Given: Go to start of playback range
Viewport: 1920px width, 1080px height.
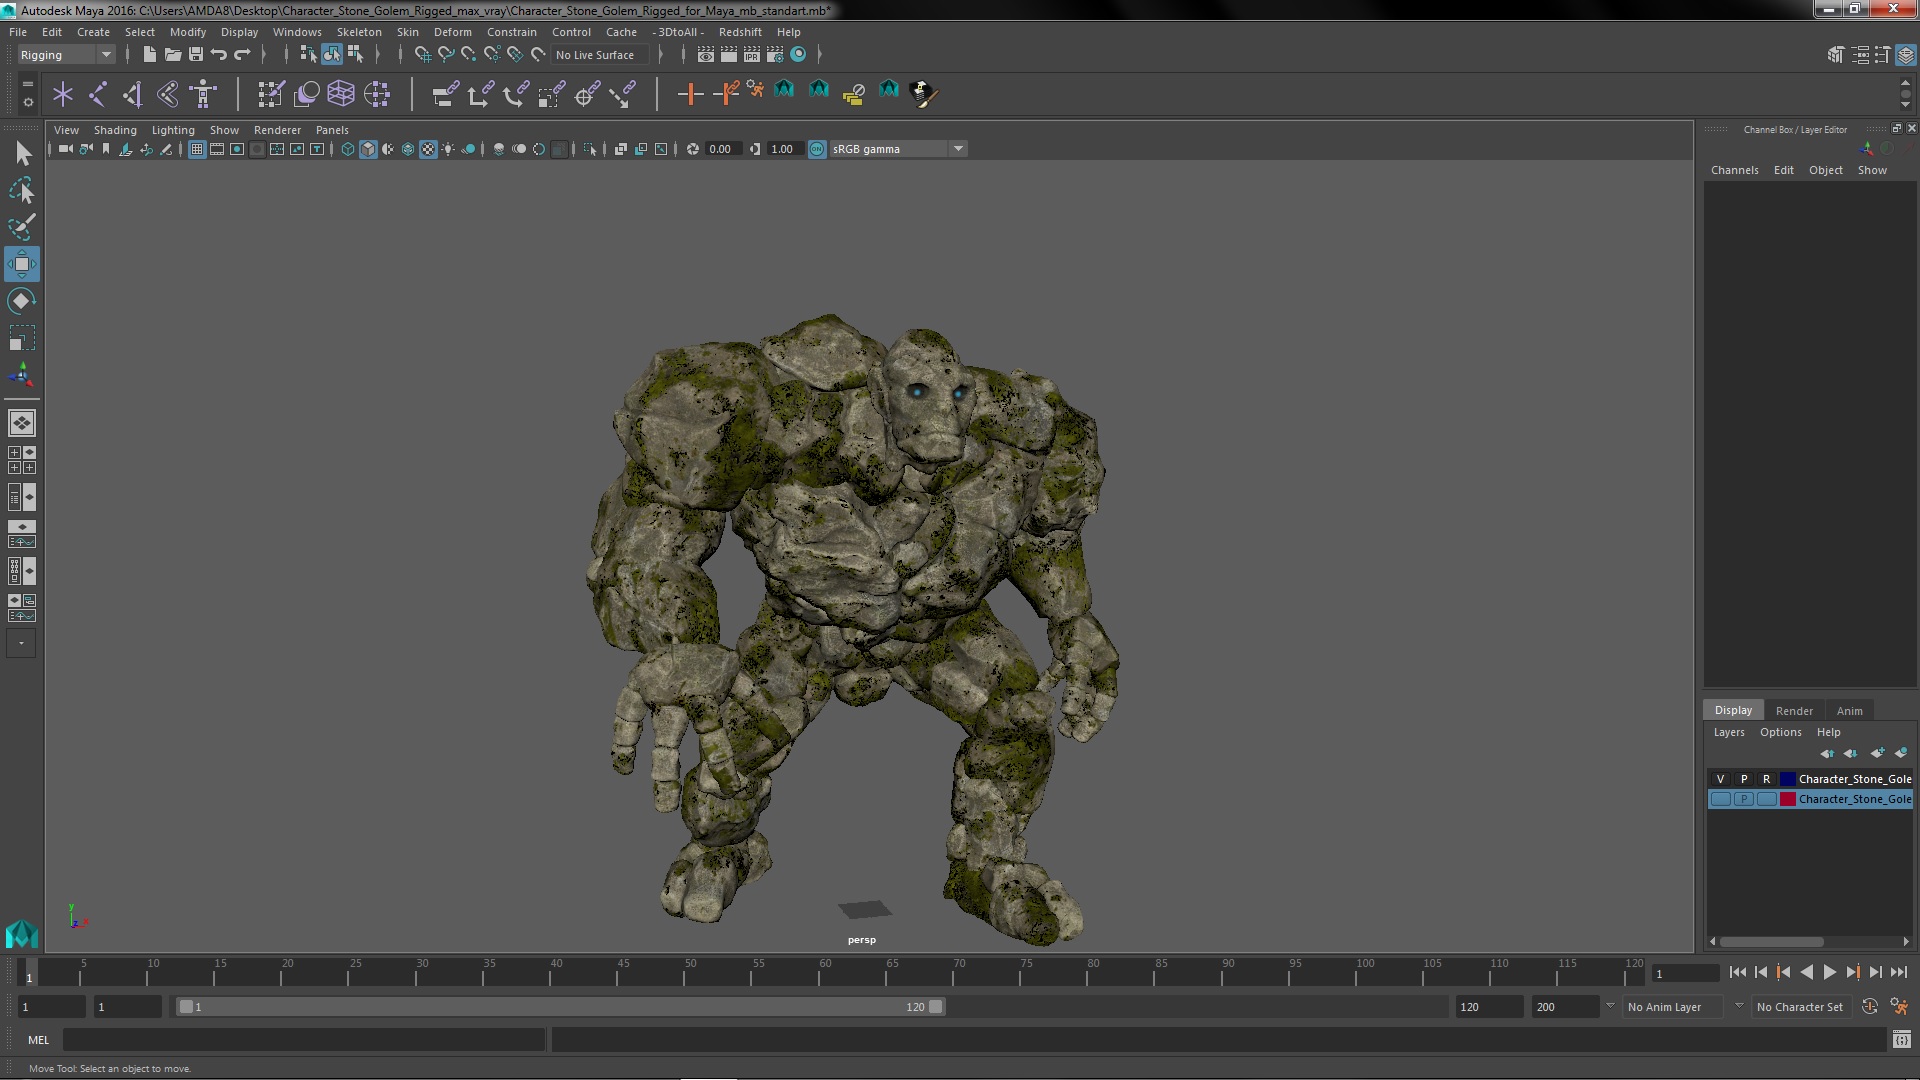Looking at the screenshot, I should [1737, 972].
